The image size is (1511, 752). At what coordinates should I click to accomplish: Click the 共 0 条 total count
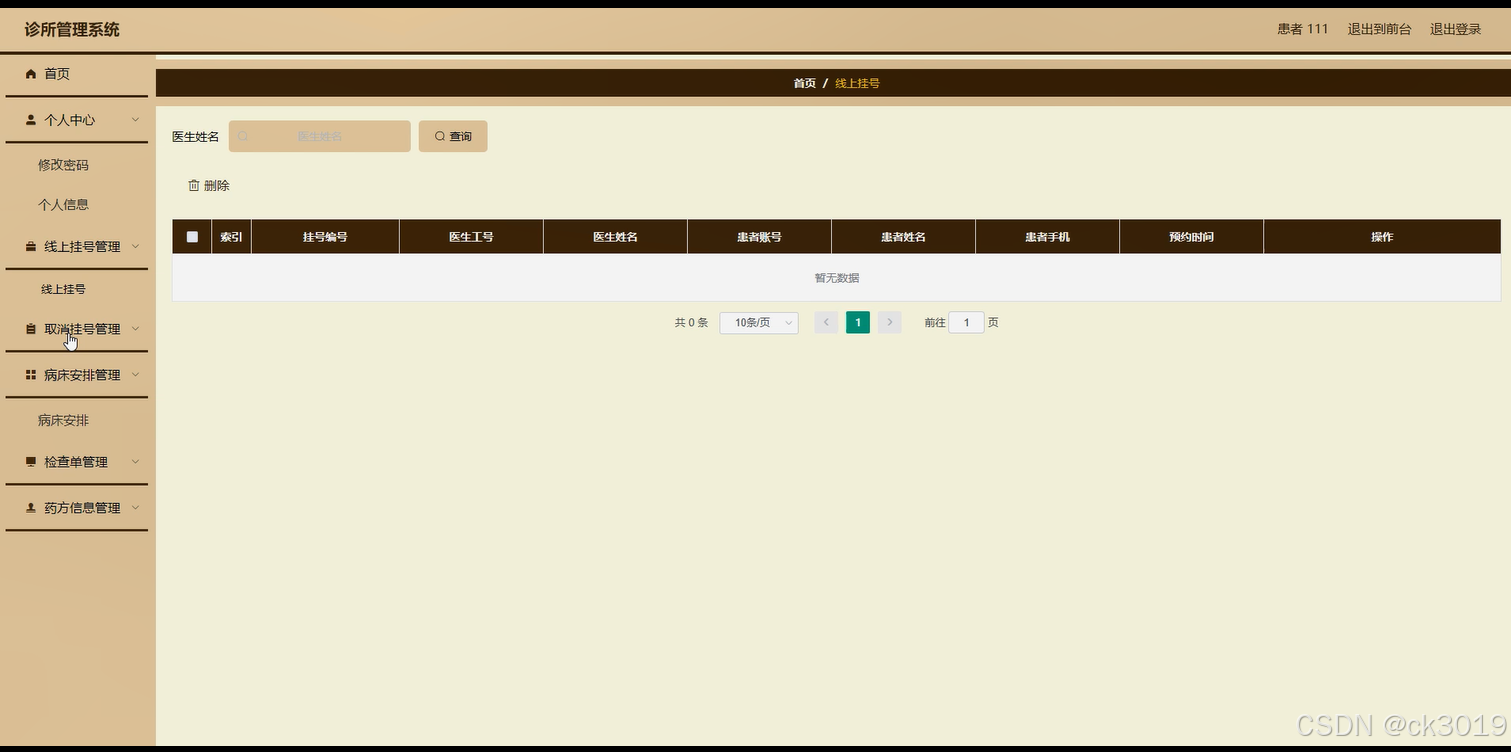pyautogui.click(x=691, y=323)
